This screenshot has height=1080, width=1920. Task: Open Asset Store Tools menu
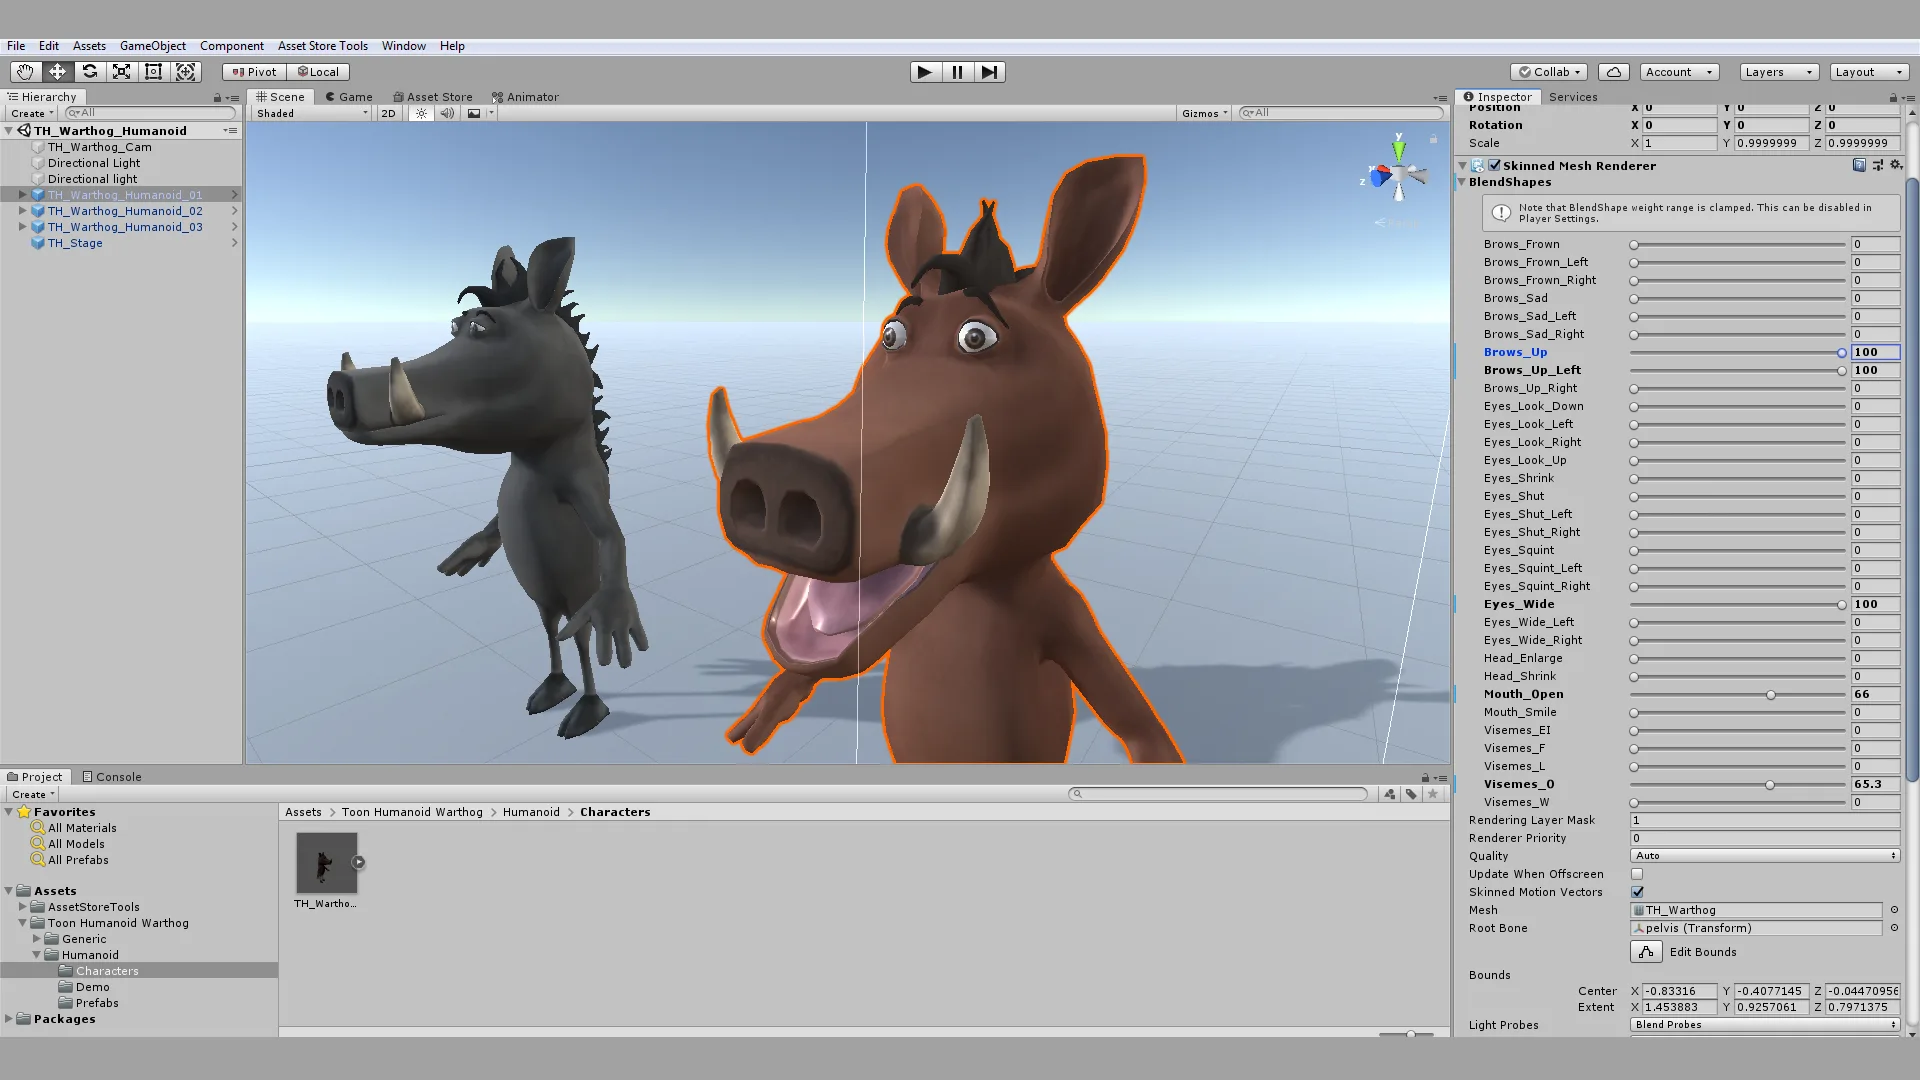click(323, 46)
